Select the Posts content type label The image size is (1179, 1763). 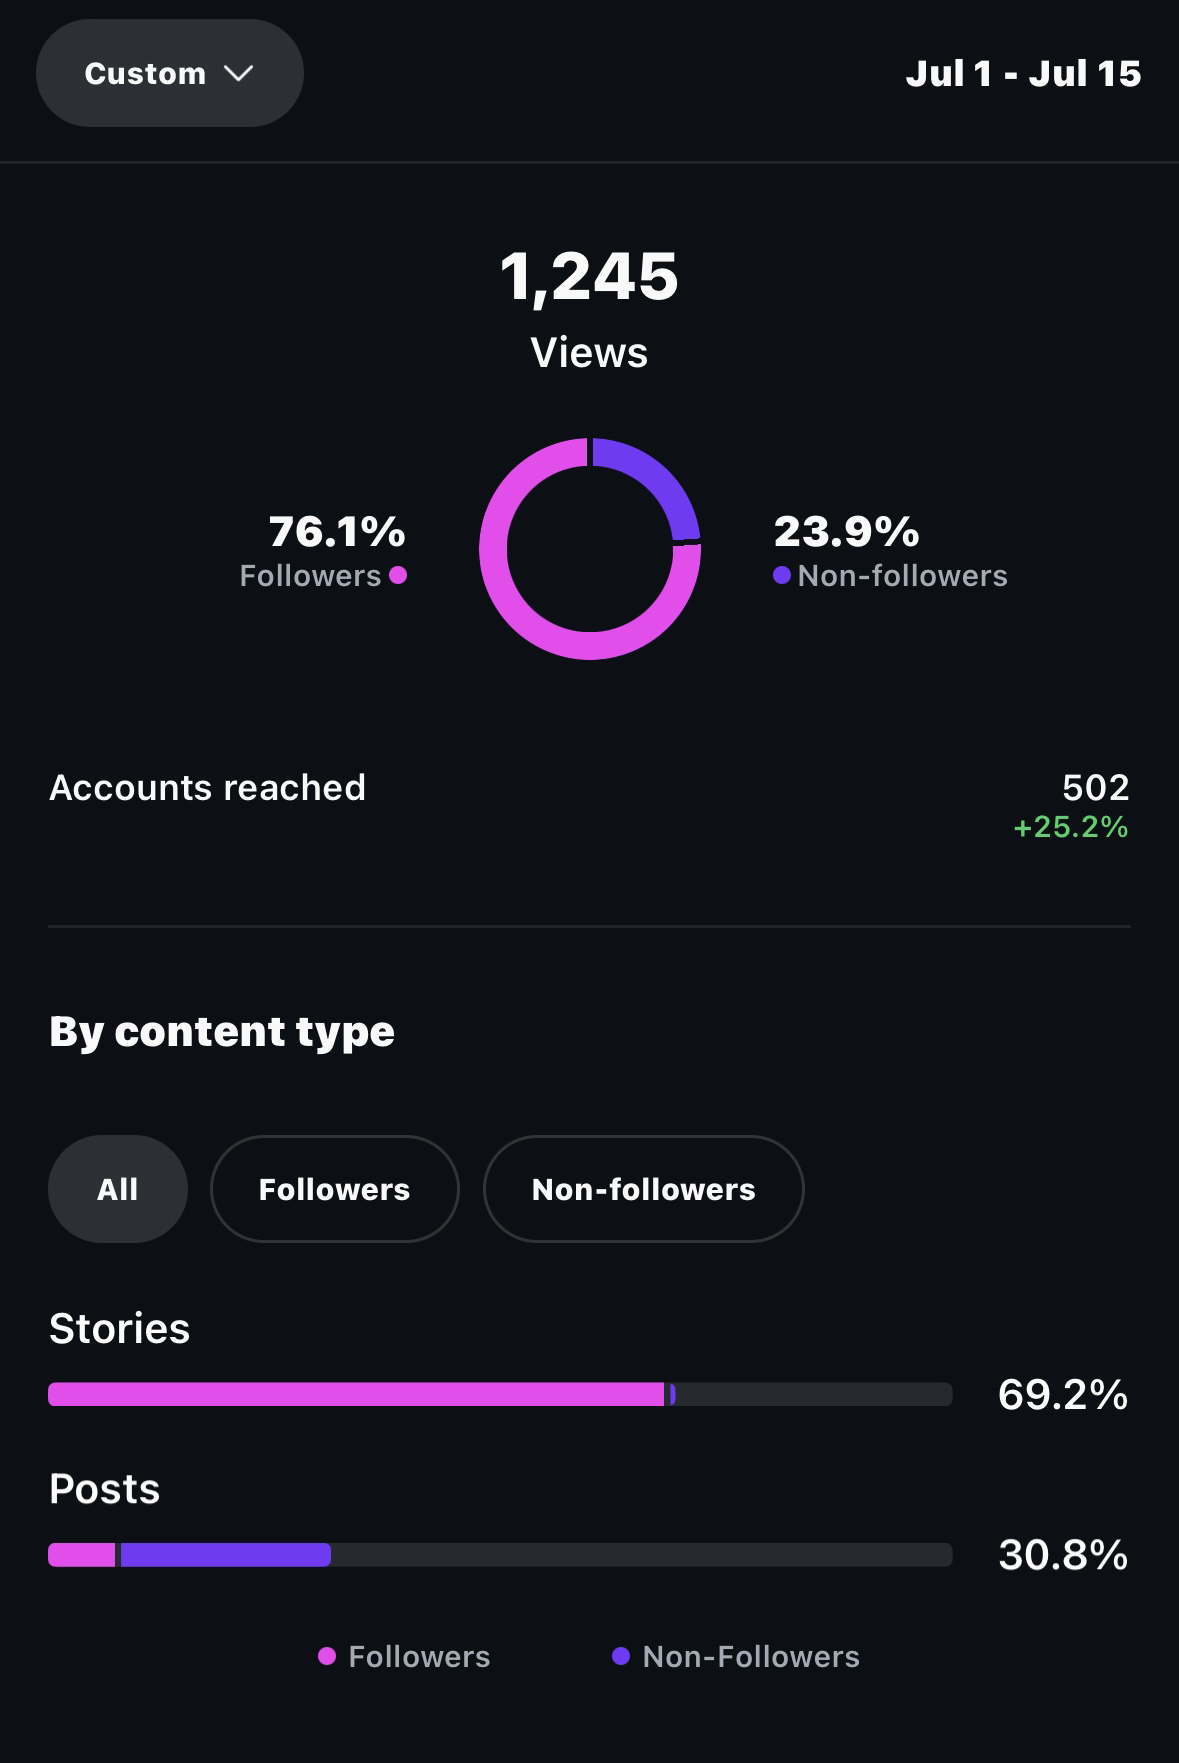(x=104, y=1489)
